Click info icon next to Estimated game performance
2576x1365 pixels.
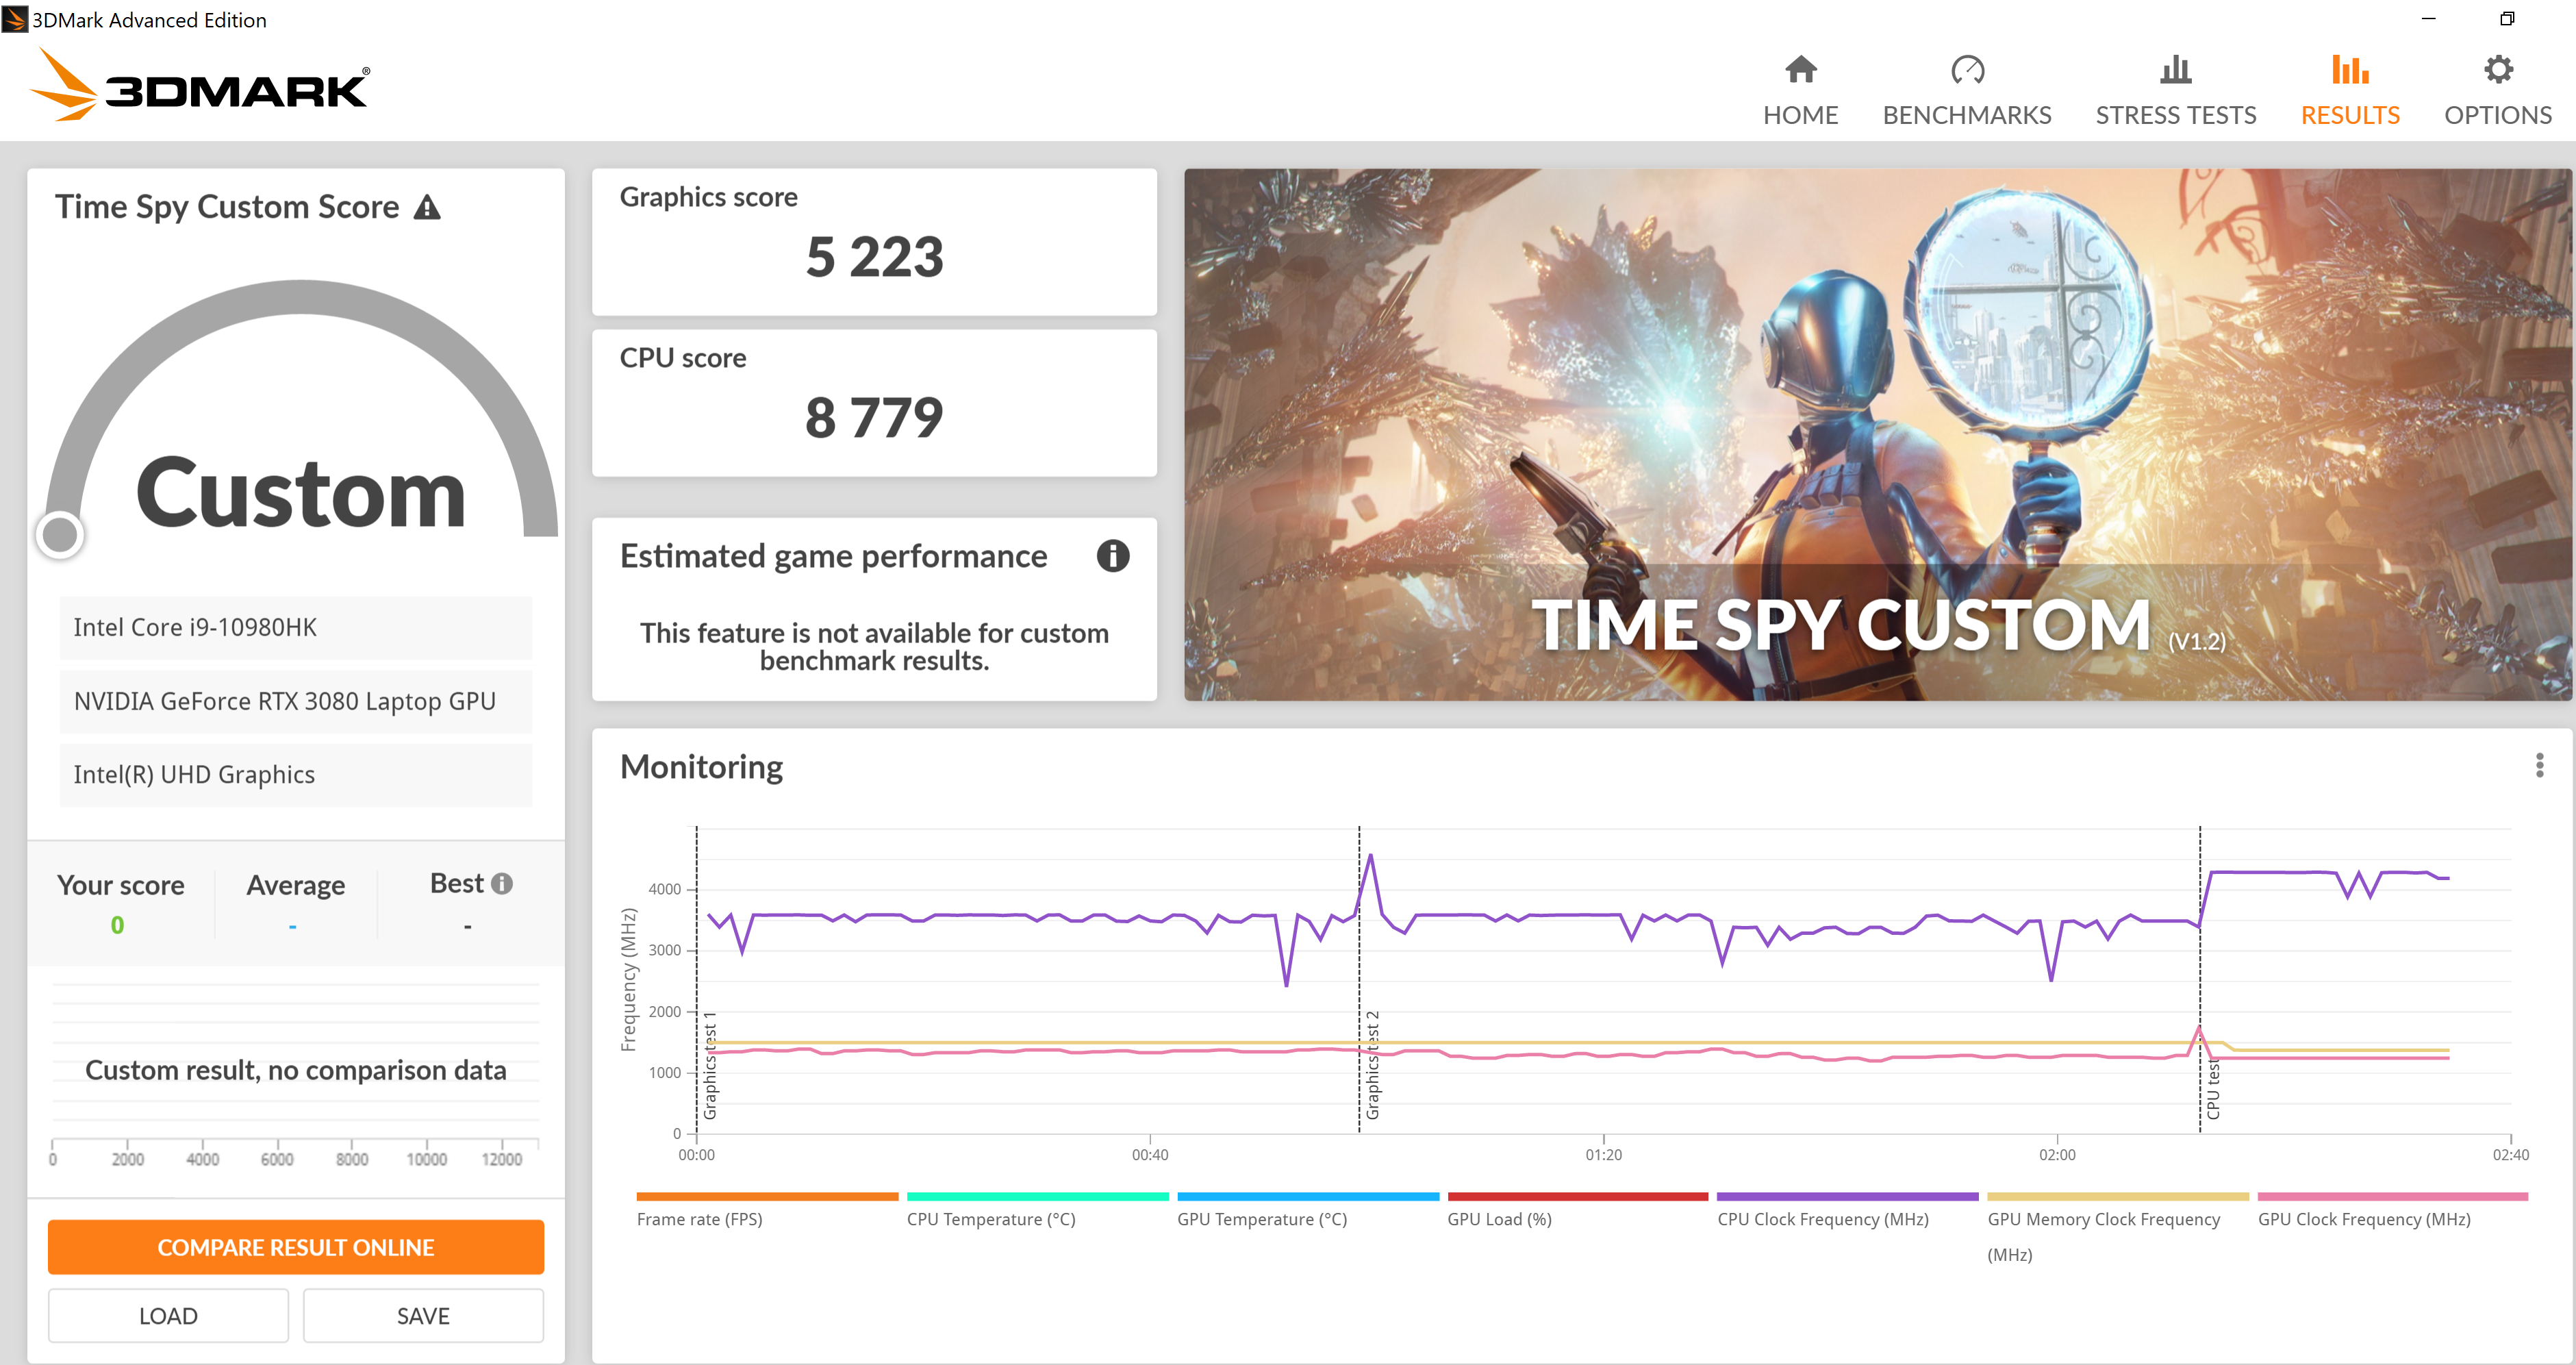(x=1112, y=556)
